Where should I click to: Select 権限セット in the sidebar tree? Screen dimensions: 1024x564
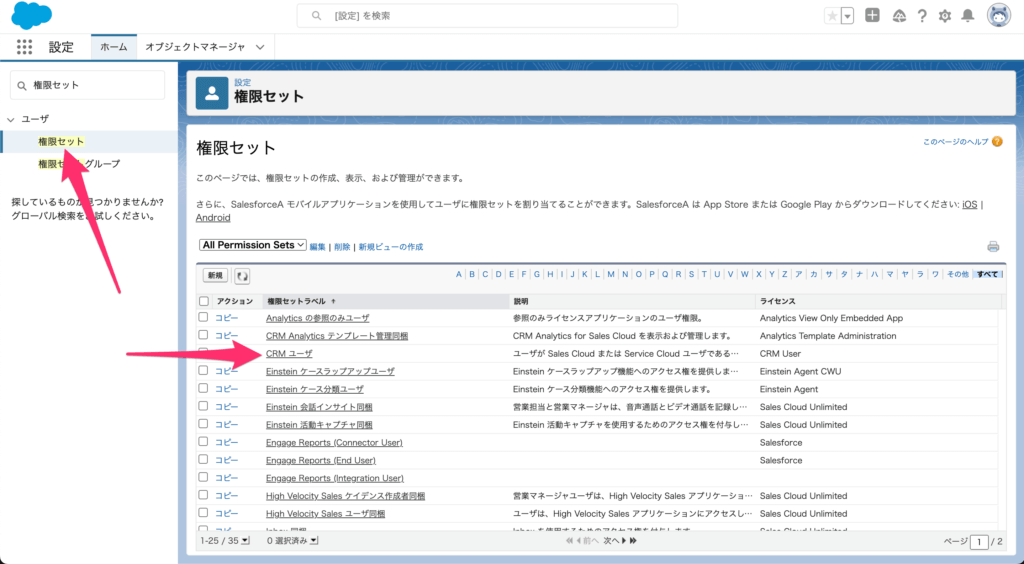point(61,142)
